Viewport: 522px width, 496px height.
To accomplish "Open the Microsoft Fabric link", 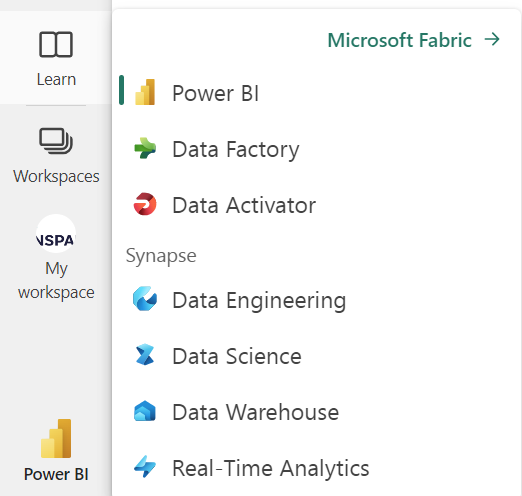I will coord(399,40).
